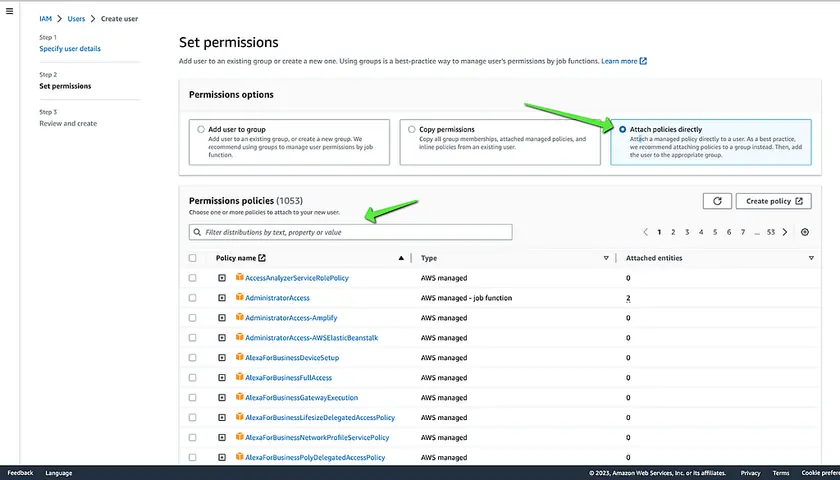
Task: Expand AlexaForBusinessGatewayExecution details
Action: (222, 398)
